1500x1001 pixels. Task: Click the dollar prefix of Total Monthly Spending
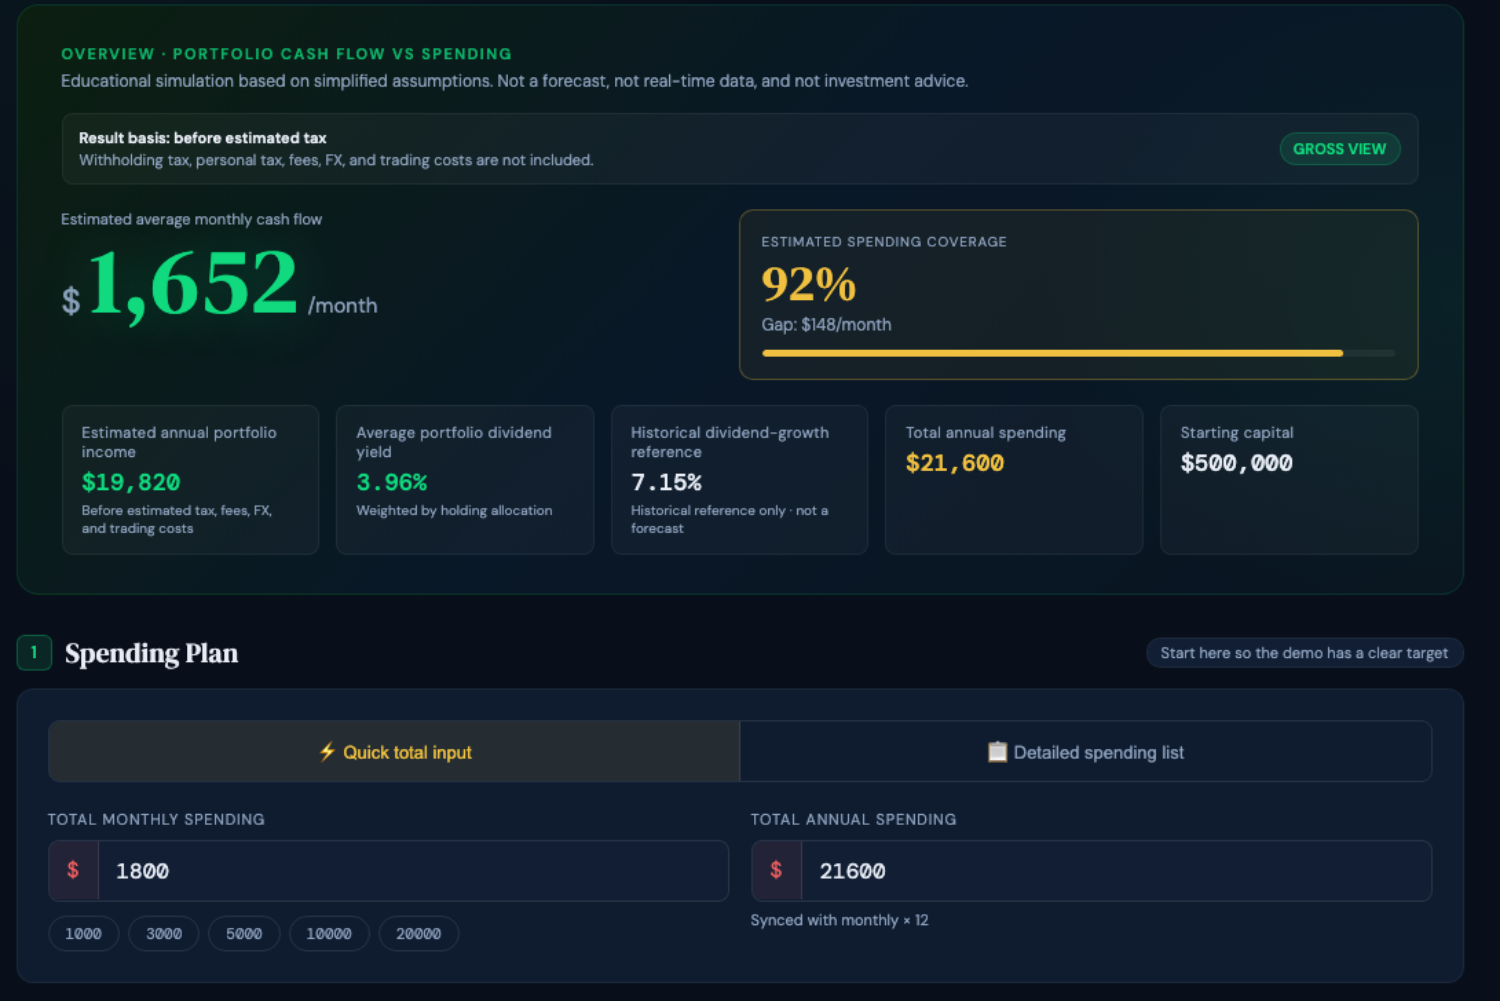pyautogui.click(x=74, y=871)
